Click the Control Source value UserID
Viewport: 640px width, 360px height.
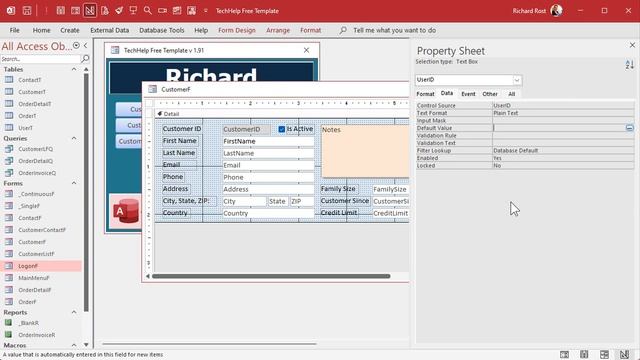pyautogui.click(x=502, y=105)
